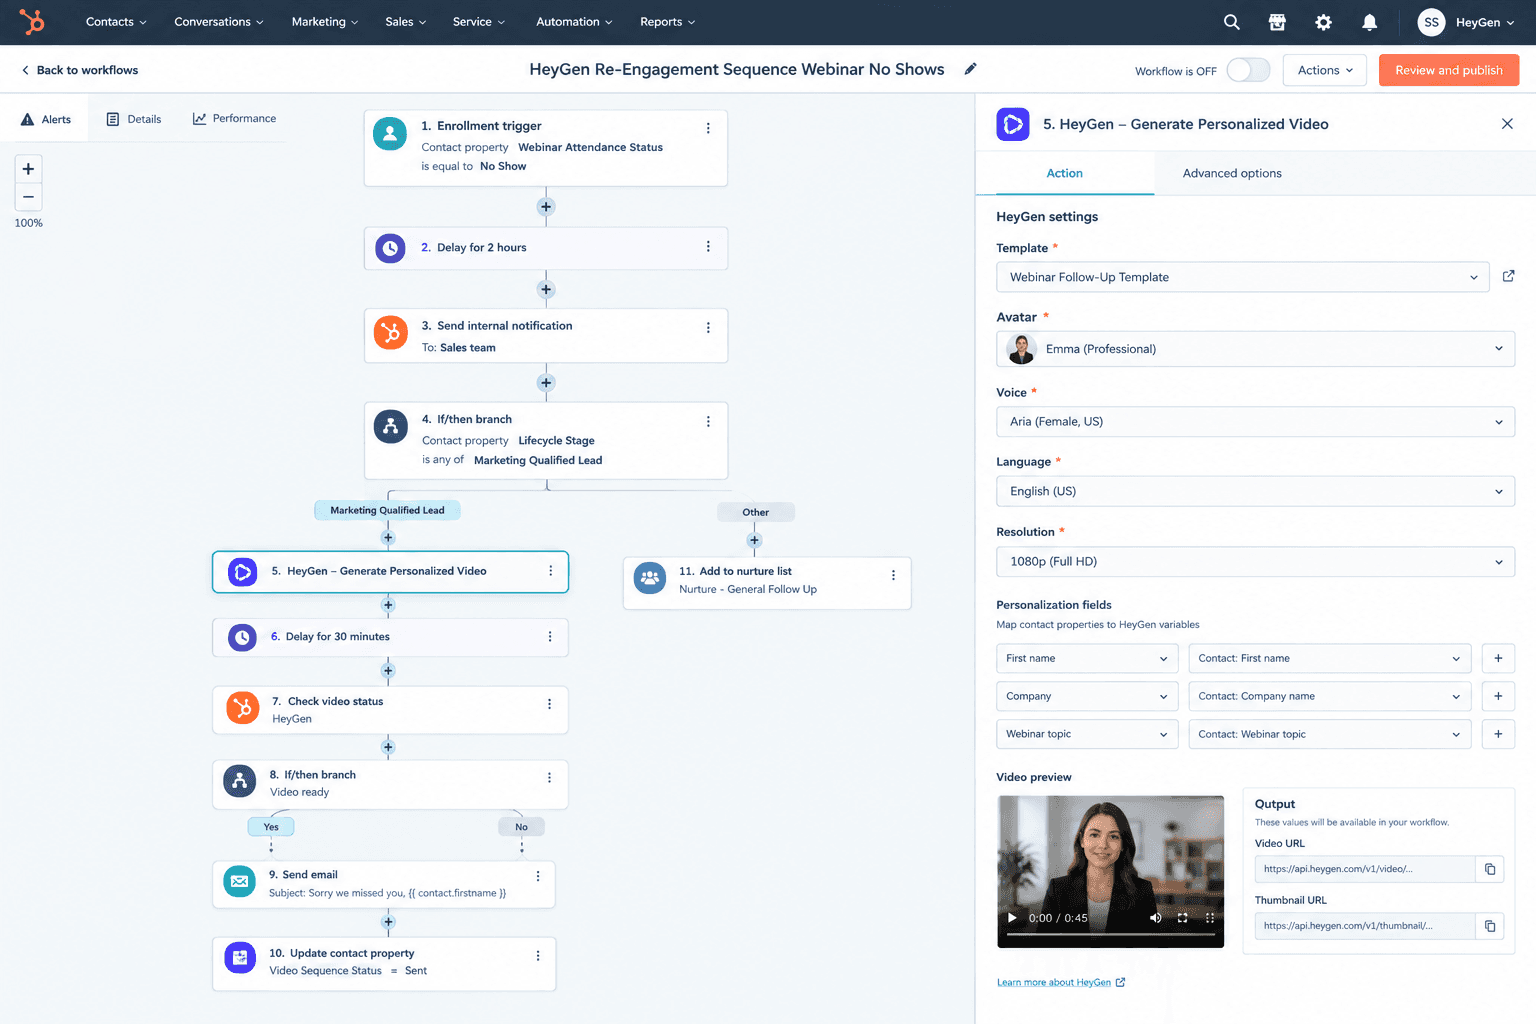
Task: Click the video preview progress bar
Action: coord(1110,935)
